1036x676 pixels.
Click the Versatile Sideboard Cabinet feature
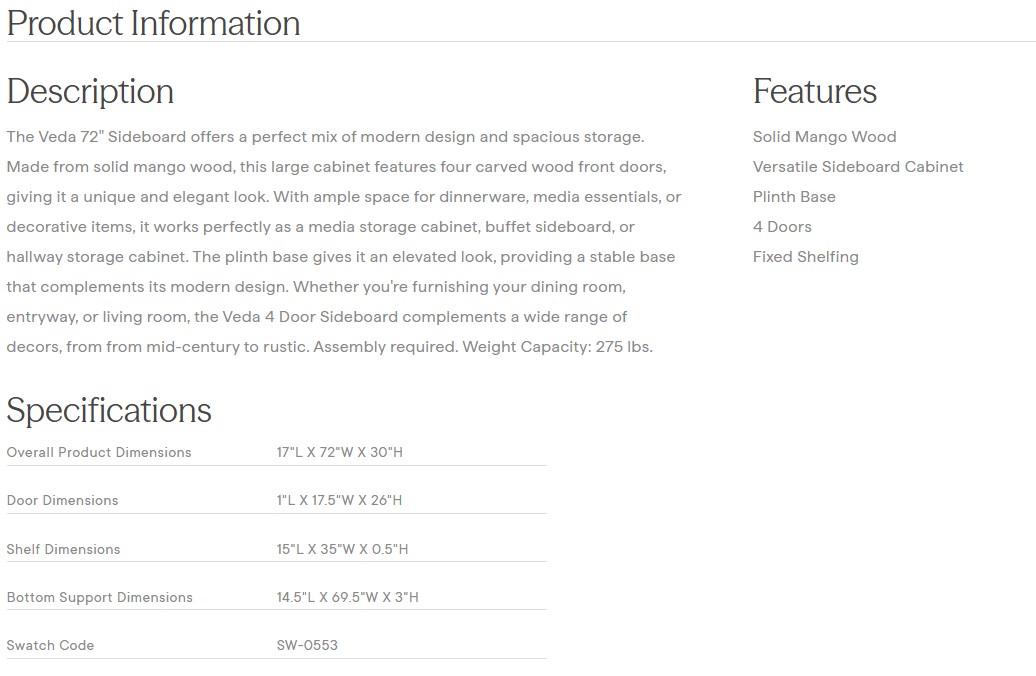pyautogui.click(x=858, y=167)
